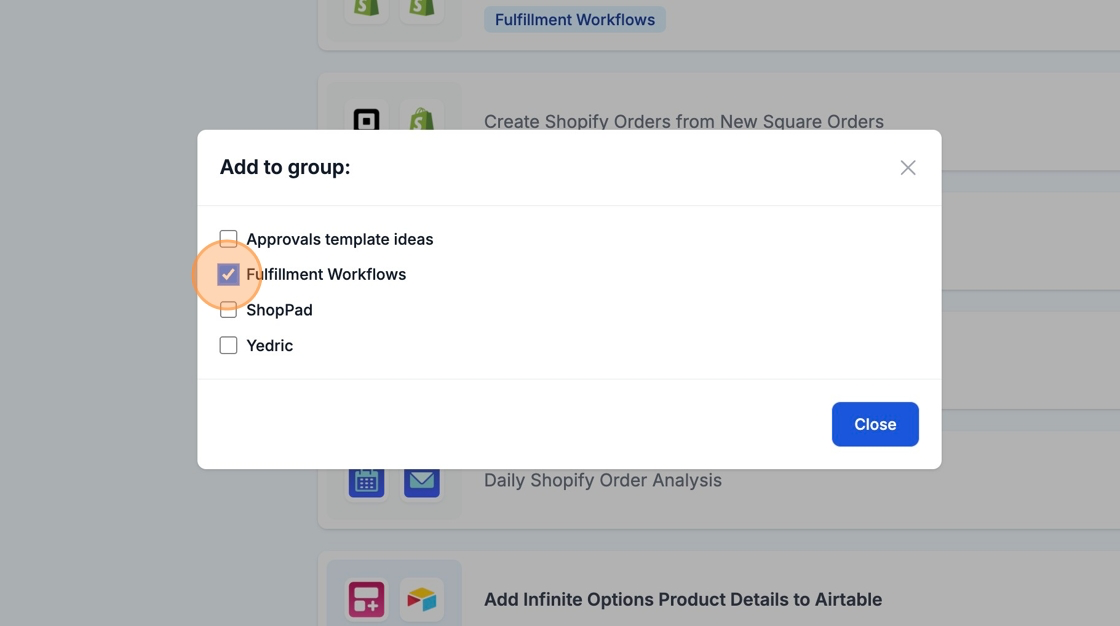
Task: Click the Yedric label text
Action: click(x=269, y=345)
